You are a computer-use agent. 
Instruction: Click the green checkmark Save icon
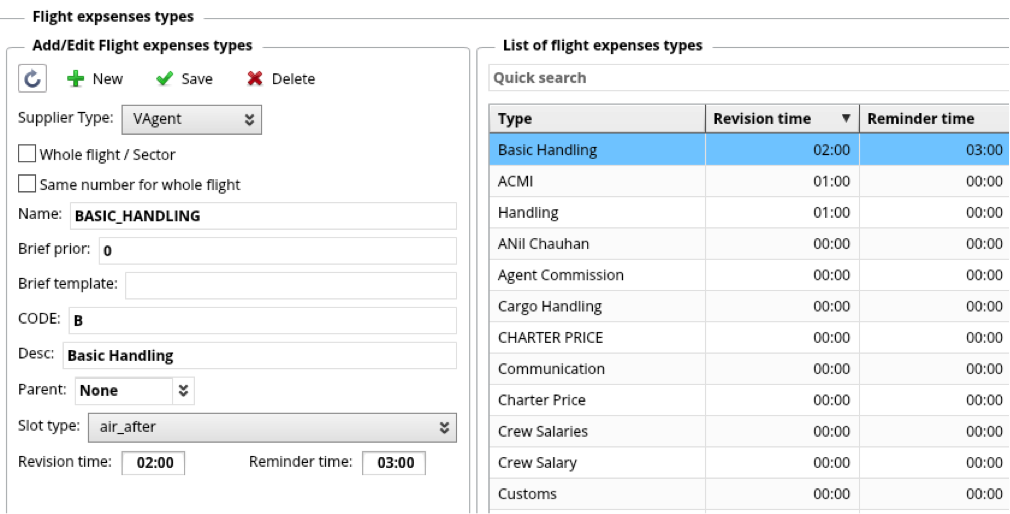(165, 79)
